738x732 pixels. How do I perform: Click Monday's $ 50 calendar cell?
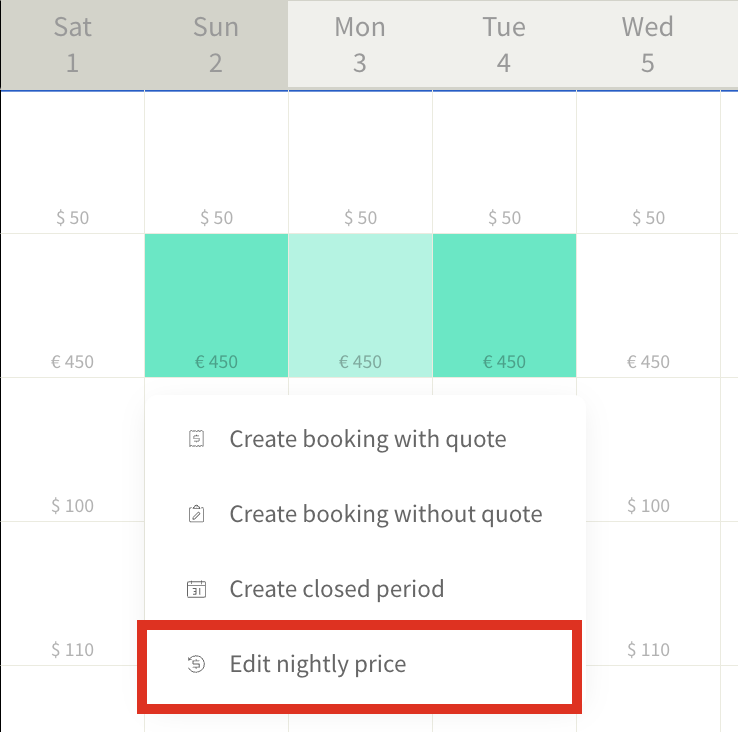360,162
